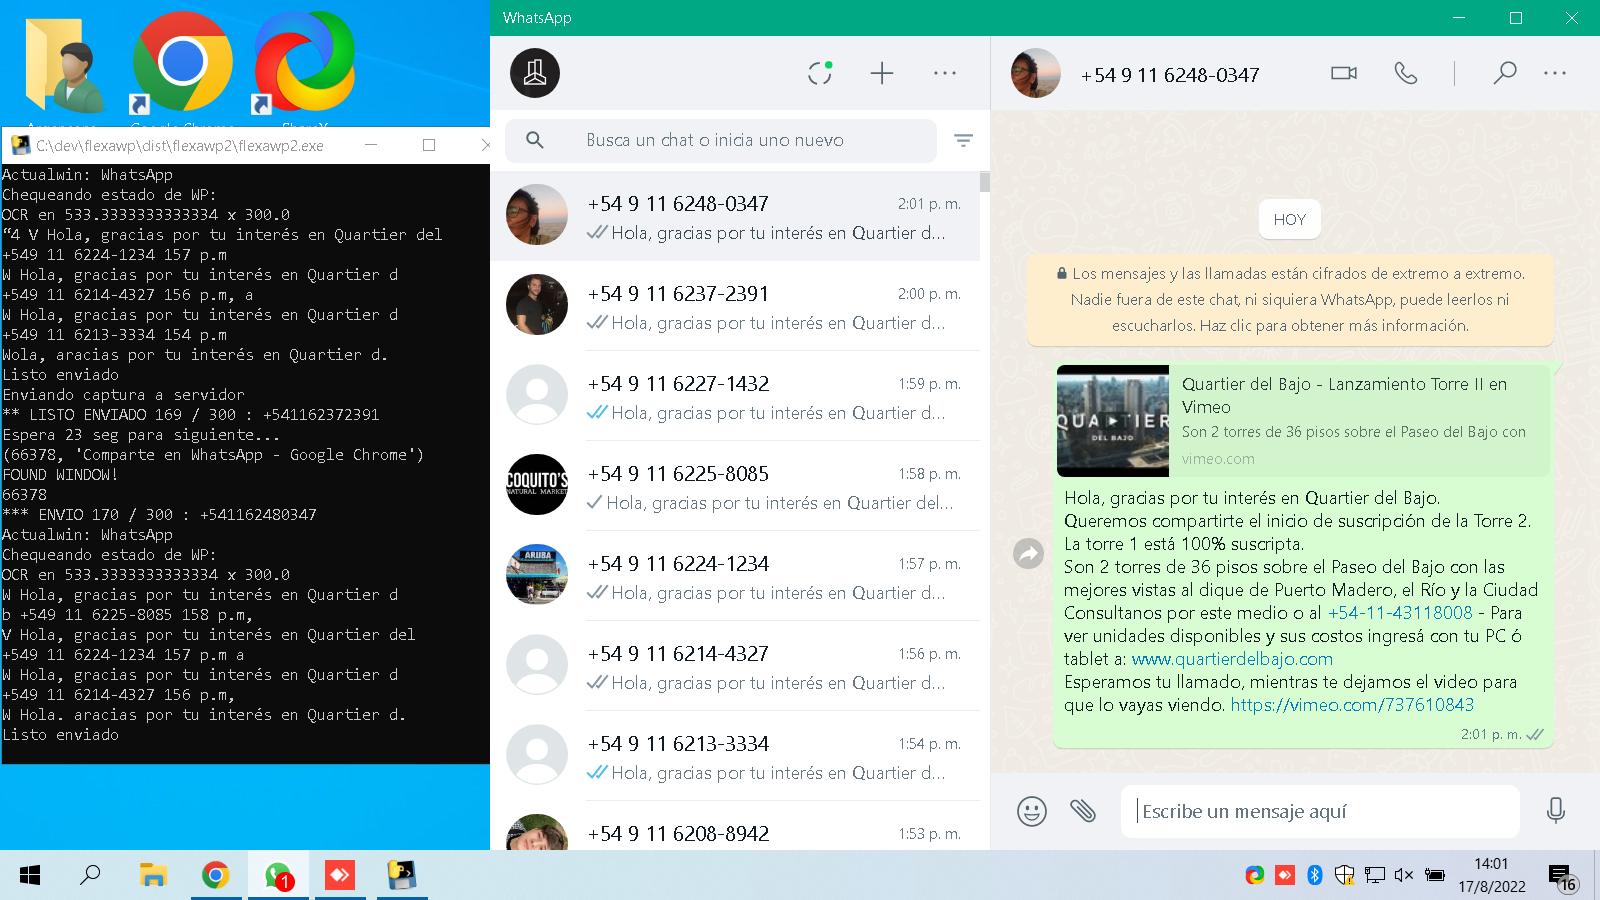Viewport: 1600px width, 900px height.
Task: Open File Explorer from the taskbar
Action: 153,876
